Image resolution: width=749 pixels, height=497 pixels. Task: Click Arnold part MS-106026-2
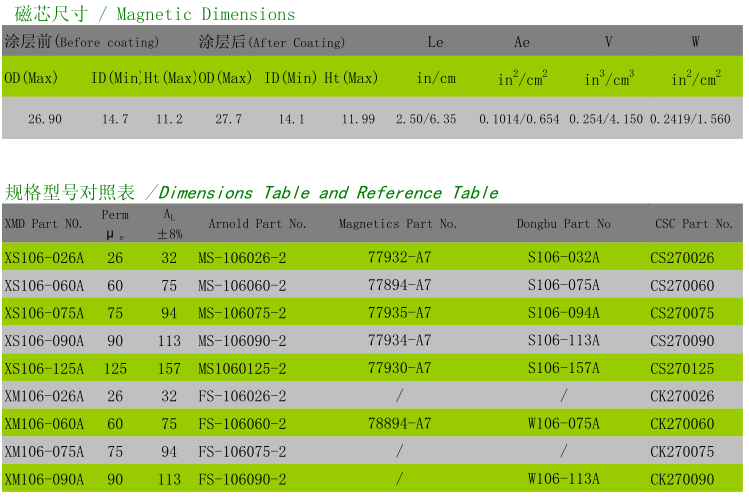click(242, 258)
